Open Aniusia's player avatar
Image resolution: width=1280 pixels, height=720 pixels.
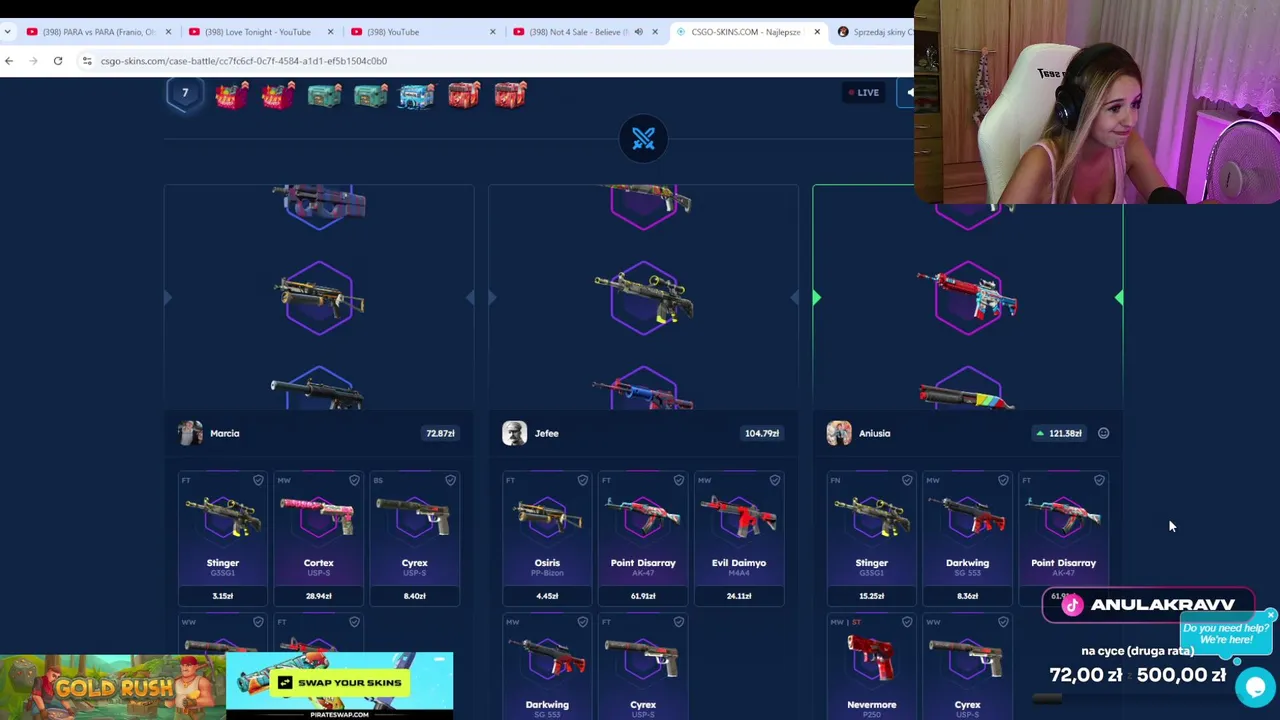(x=839, y=433)
